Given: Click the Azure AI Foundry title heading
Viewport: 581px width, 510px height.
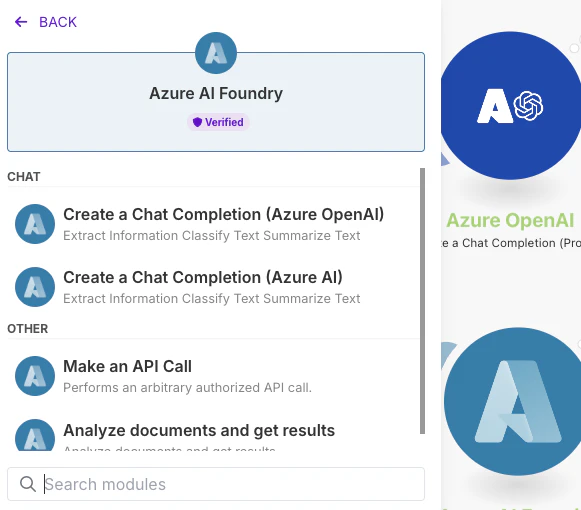Looking at the screenshot, I should (216, 93).
